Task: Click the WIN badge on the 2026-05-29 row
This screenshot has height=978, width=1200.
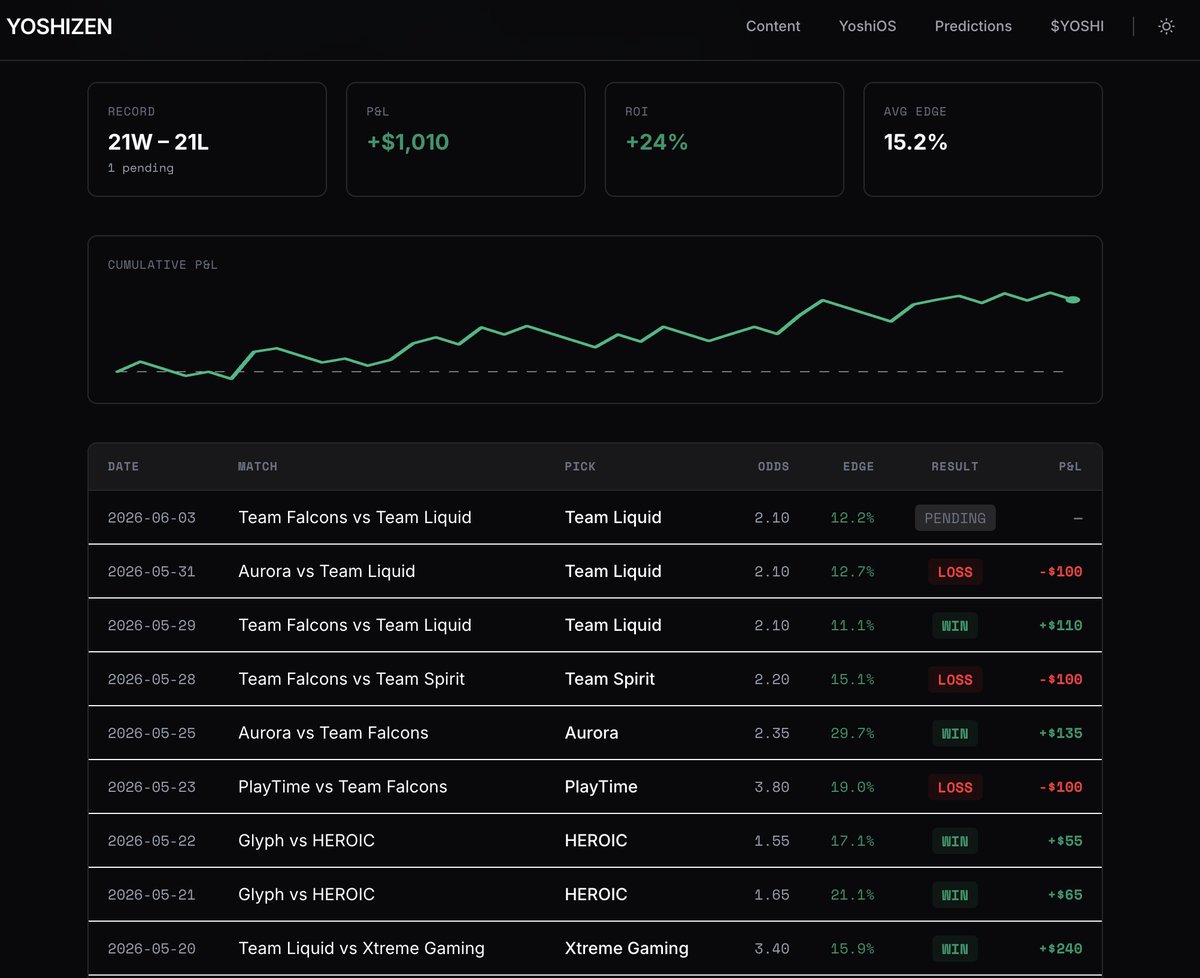Action: (955, 626)
